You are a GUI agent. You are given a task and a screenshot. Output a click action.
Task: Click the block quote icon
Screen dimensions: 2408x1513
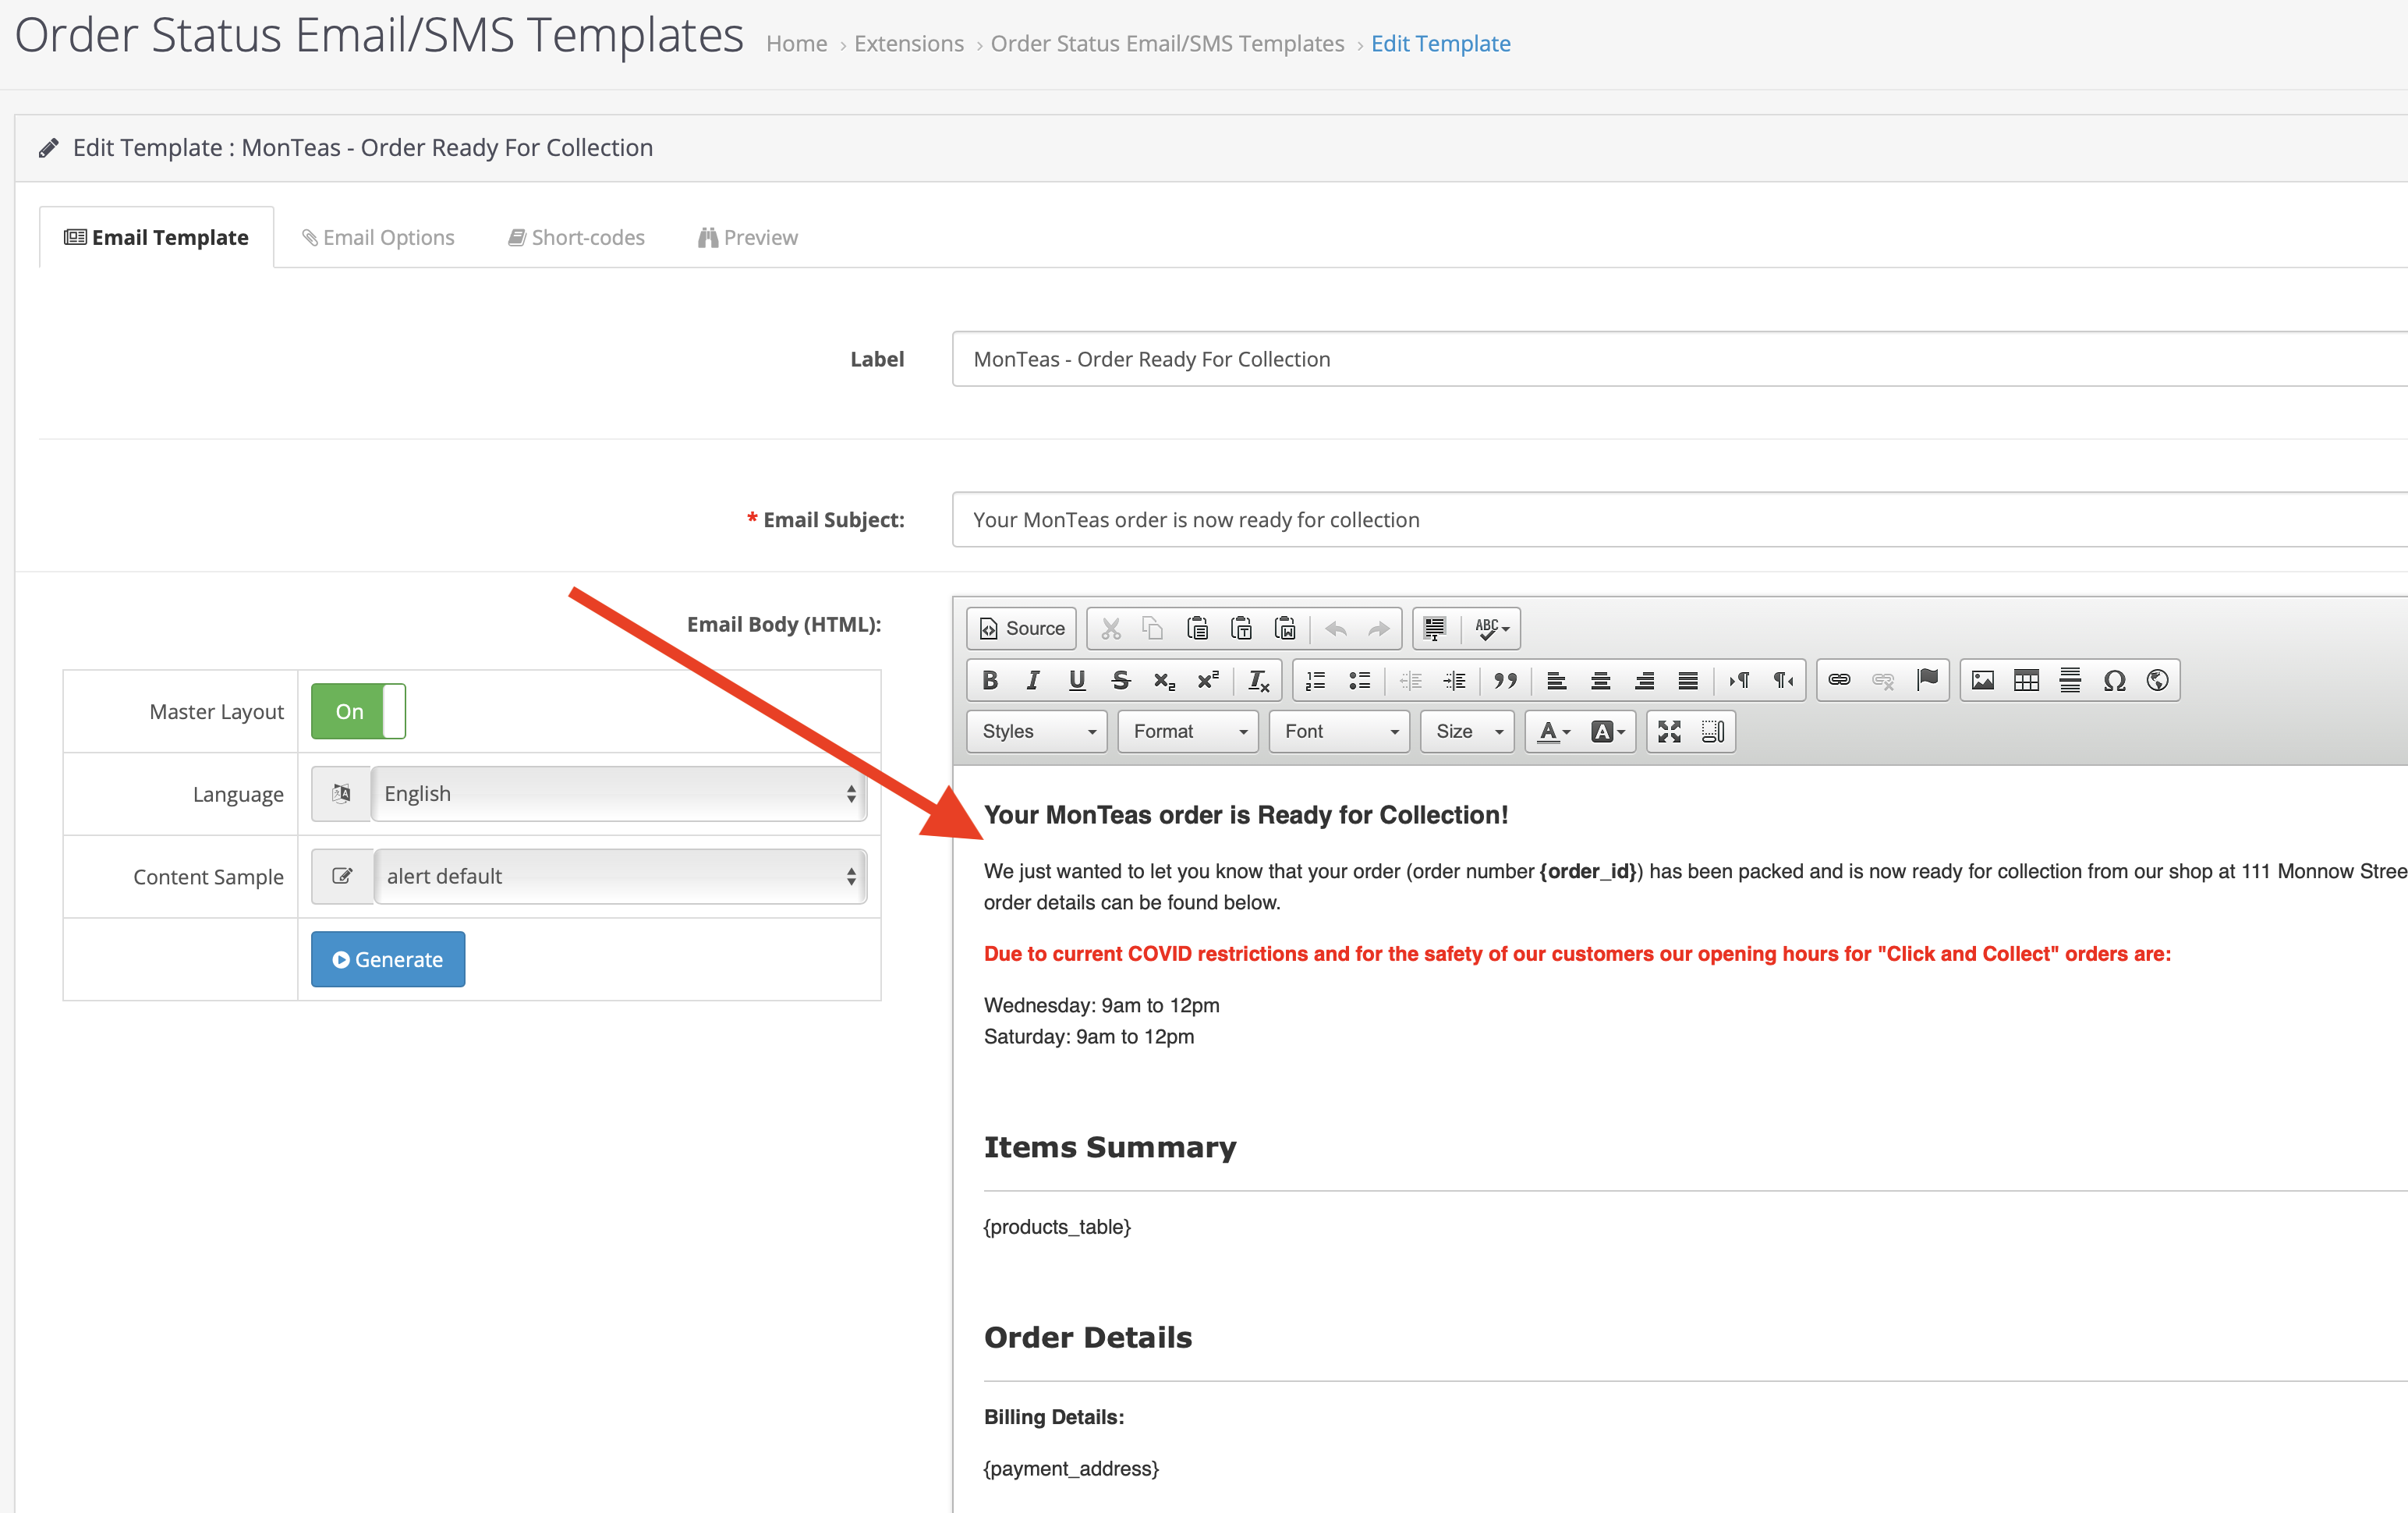(1504, 681)
